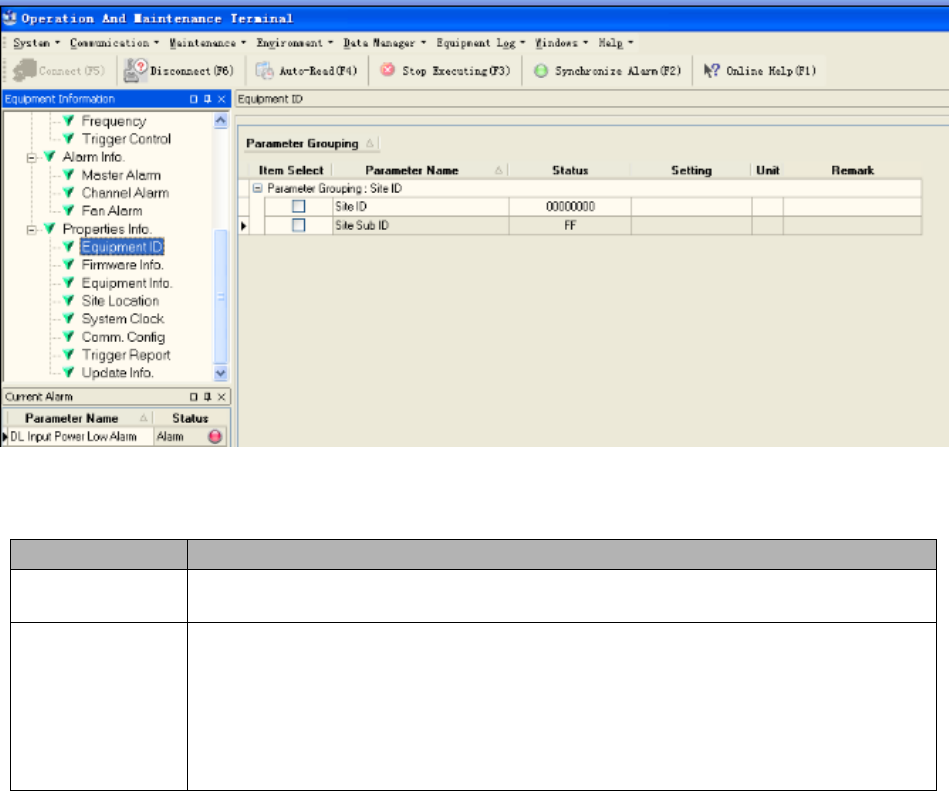Open the Communication menu
949x791 pixels.
coord(114,42)
